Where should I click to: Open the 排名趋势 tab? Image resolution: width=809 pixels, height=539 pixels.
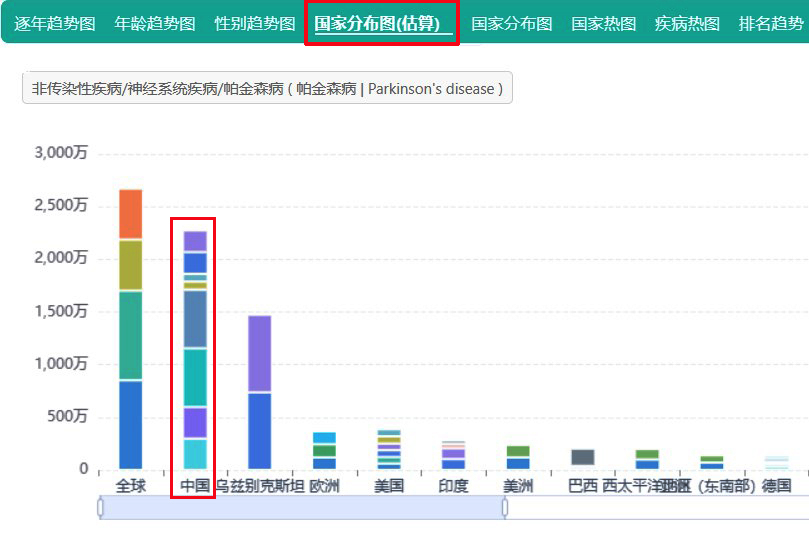[x=771, y=24]
